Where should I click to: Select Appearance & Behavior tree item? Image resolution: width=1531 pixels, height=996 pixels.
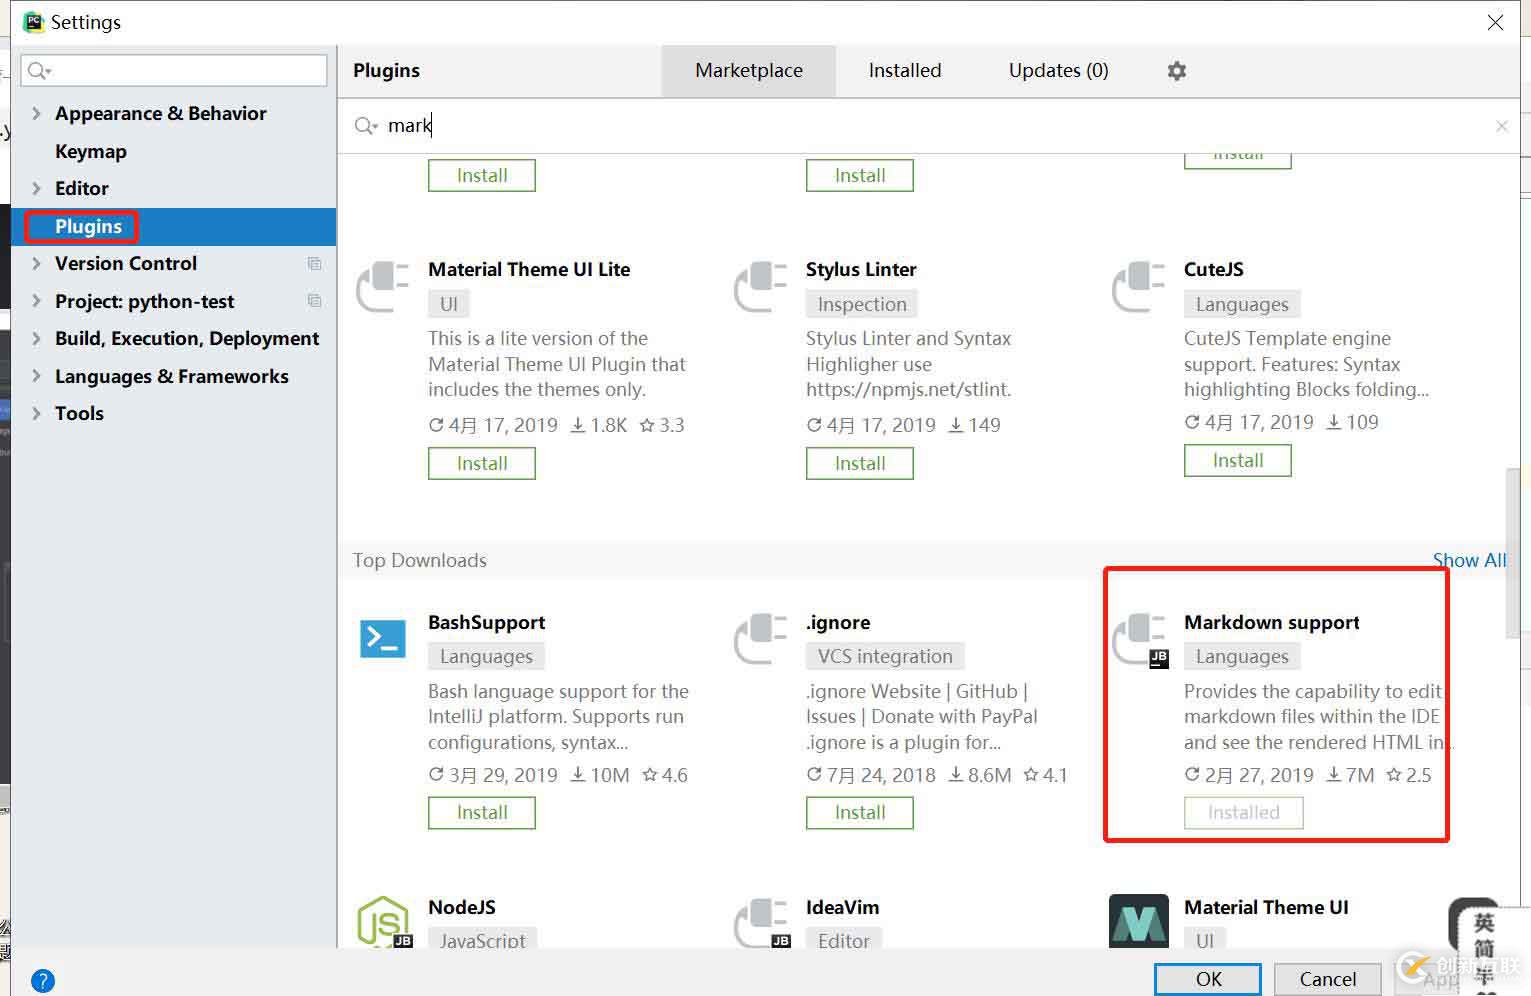coord(161,114)
